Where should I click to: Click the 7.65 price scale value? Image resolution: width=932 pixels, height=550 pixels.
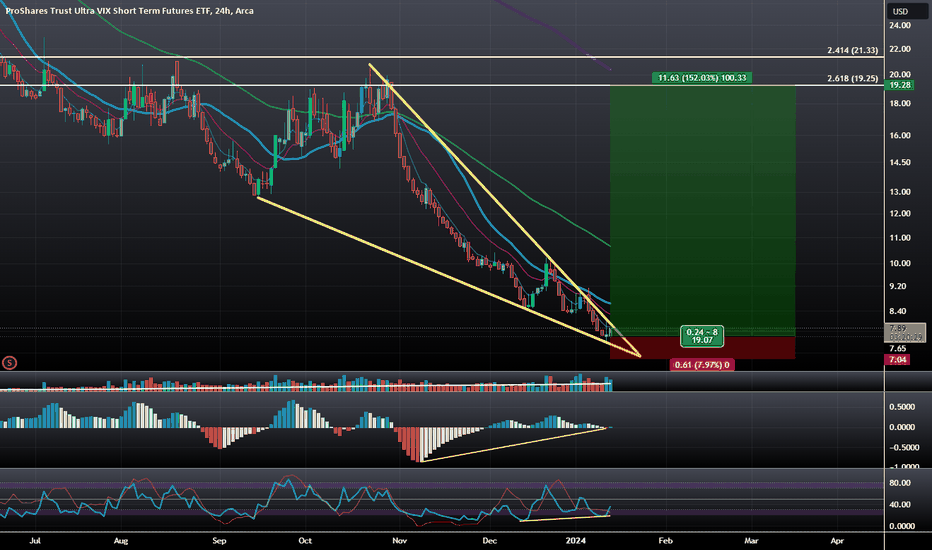(x=898, y=348)
